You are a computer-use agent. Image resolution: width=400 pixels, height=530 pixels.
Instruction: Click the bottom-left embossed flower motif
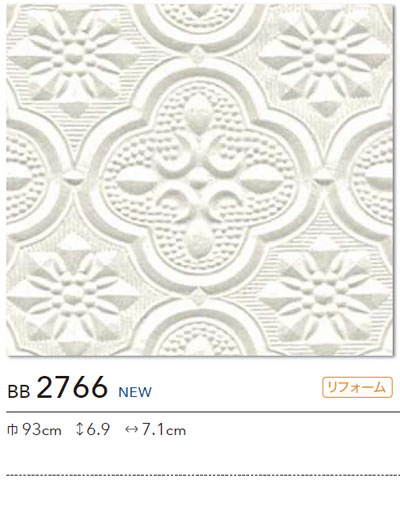point(72,299)
